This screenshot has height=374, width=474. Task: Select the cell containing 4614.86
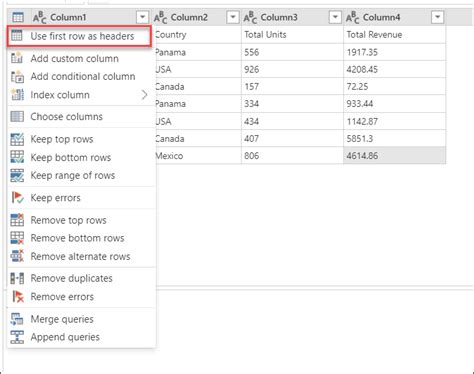pyautogui.click(x=395, y=156)
